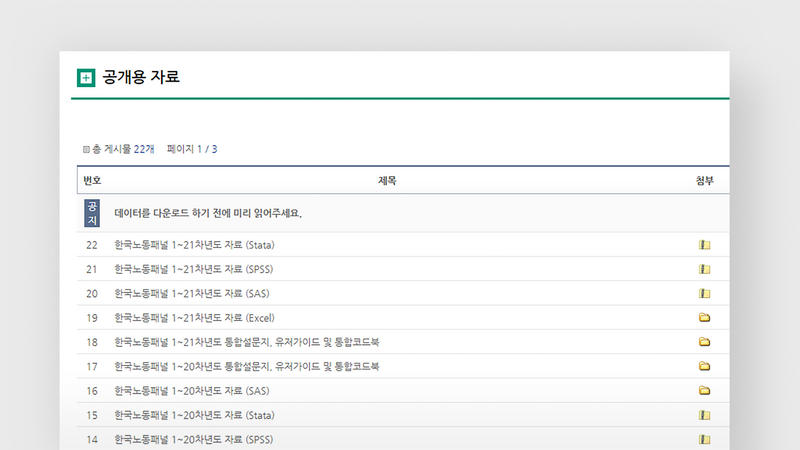Click the 공지 notice badge
Image resolution: width=800 pixels, height=450 pixels.
pyautogui.click(x=92, y=213)
